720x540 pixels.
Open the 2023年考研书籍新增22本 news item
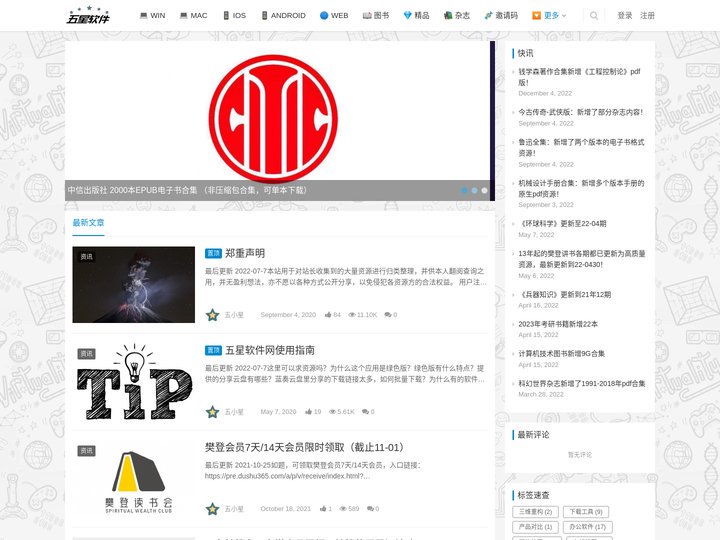pos(558,324)
